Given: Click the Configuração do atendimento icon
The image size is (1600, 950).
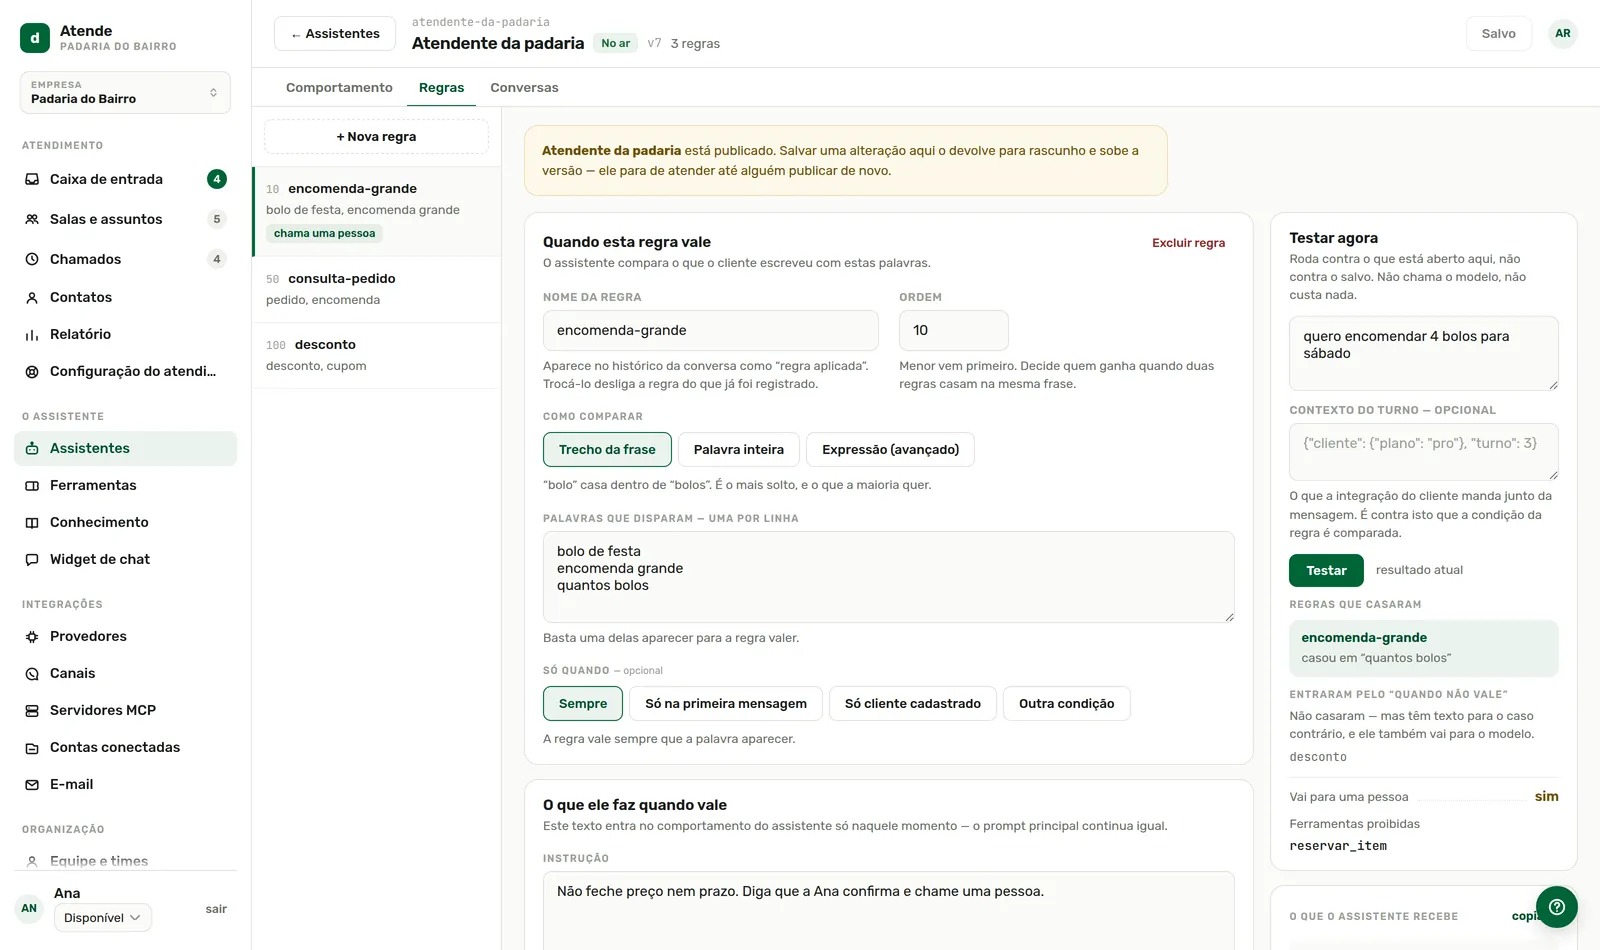Looking at the screenshot, I should (32, 371).
